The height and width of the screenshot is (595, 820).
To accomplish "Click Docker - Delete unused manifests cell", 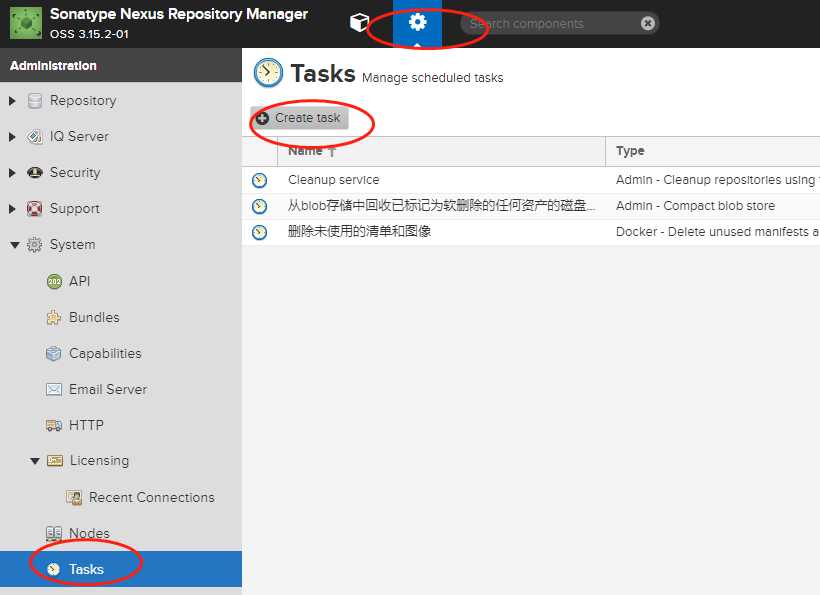I will pos(718,232).
